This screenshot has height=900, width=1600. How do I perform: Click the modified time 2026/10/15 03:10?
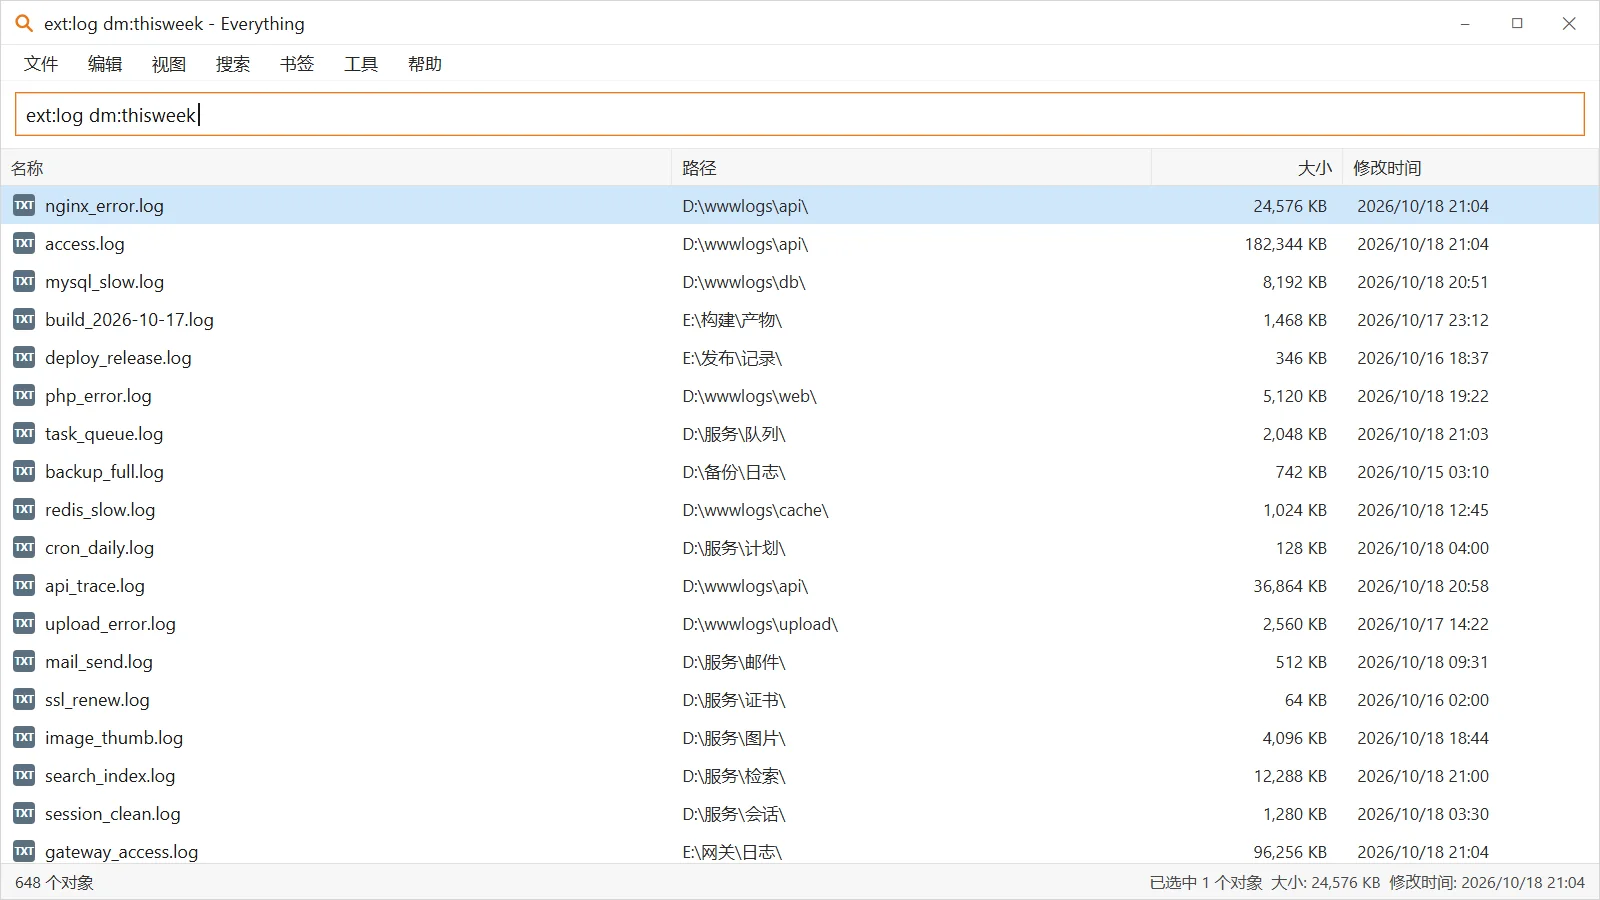coord(1423,472)
